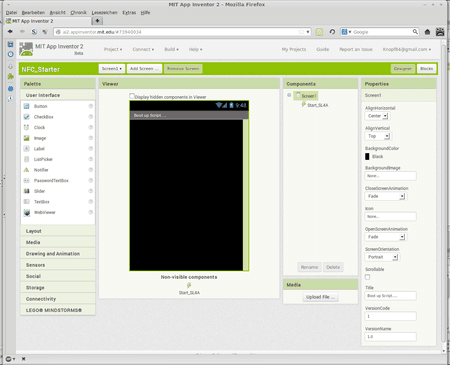This screenshot has height=365, width=450.
Task: Open the Build menu
Action: point(171,49)
